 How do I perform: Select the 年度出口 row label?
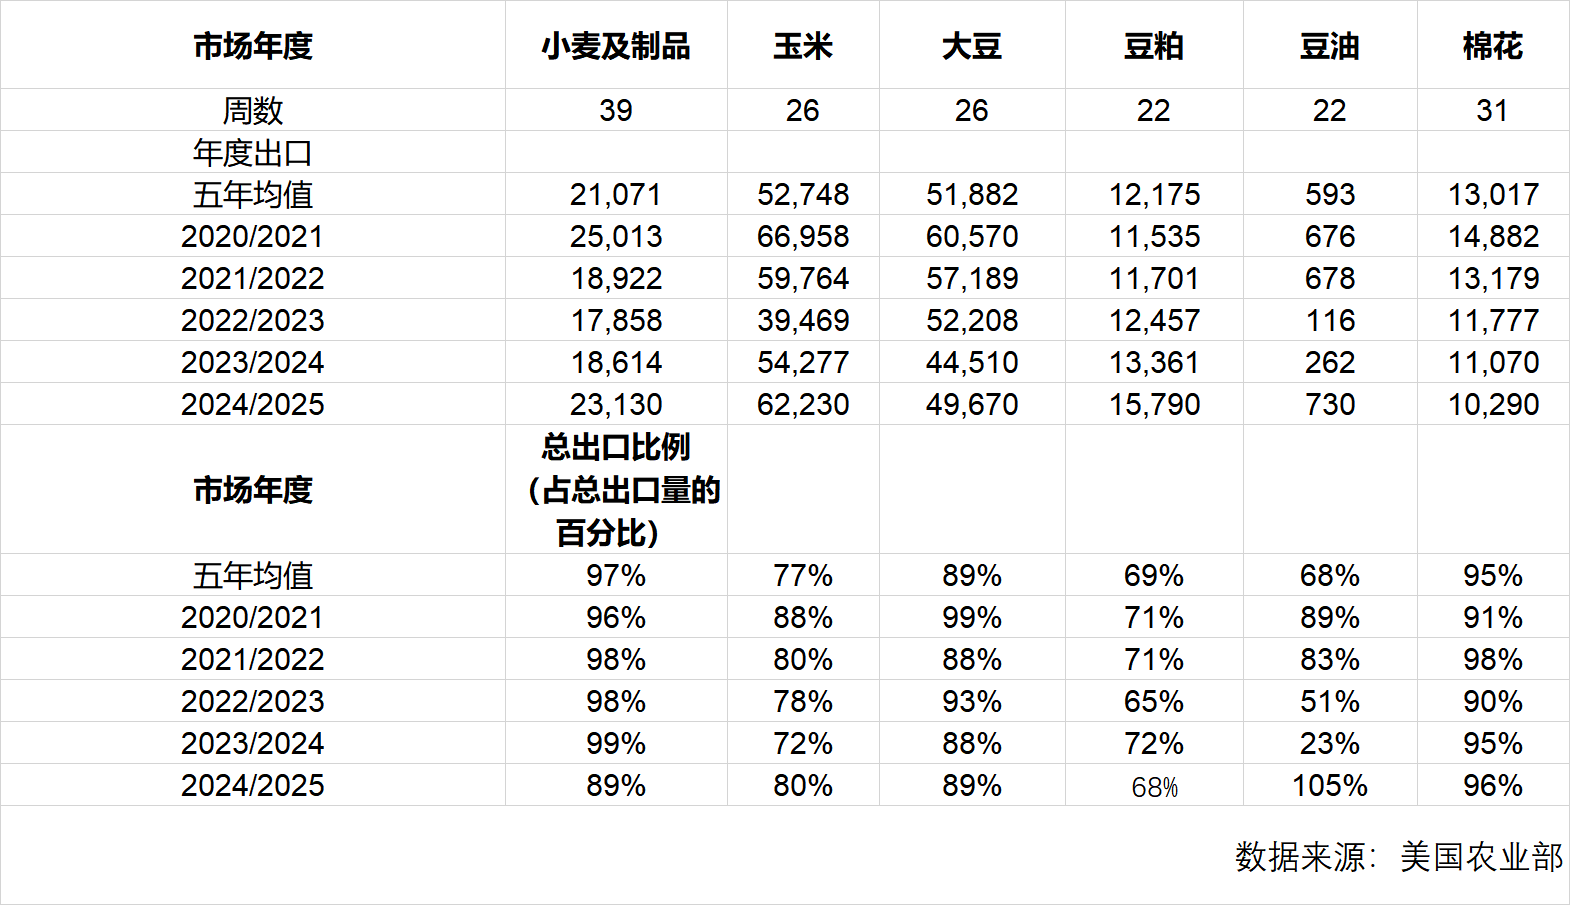click(253, 152)
